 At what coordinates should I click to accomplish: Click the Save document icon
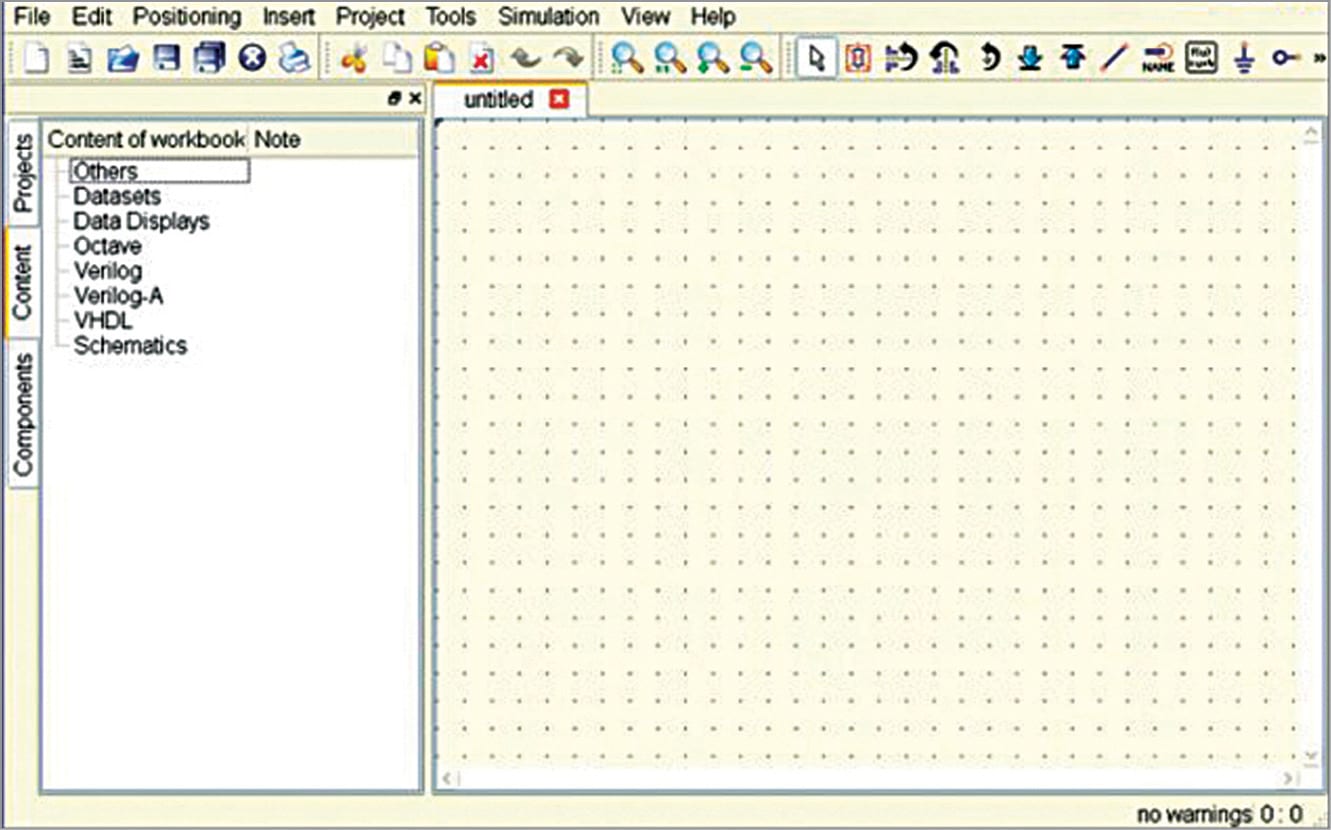point(167,59)
